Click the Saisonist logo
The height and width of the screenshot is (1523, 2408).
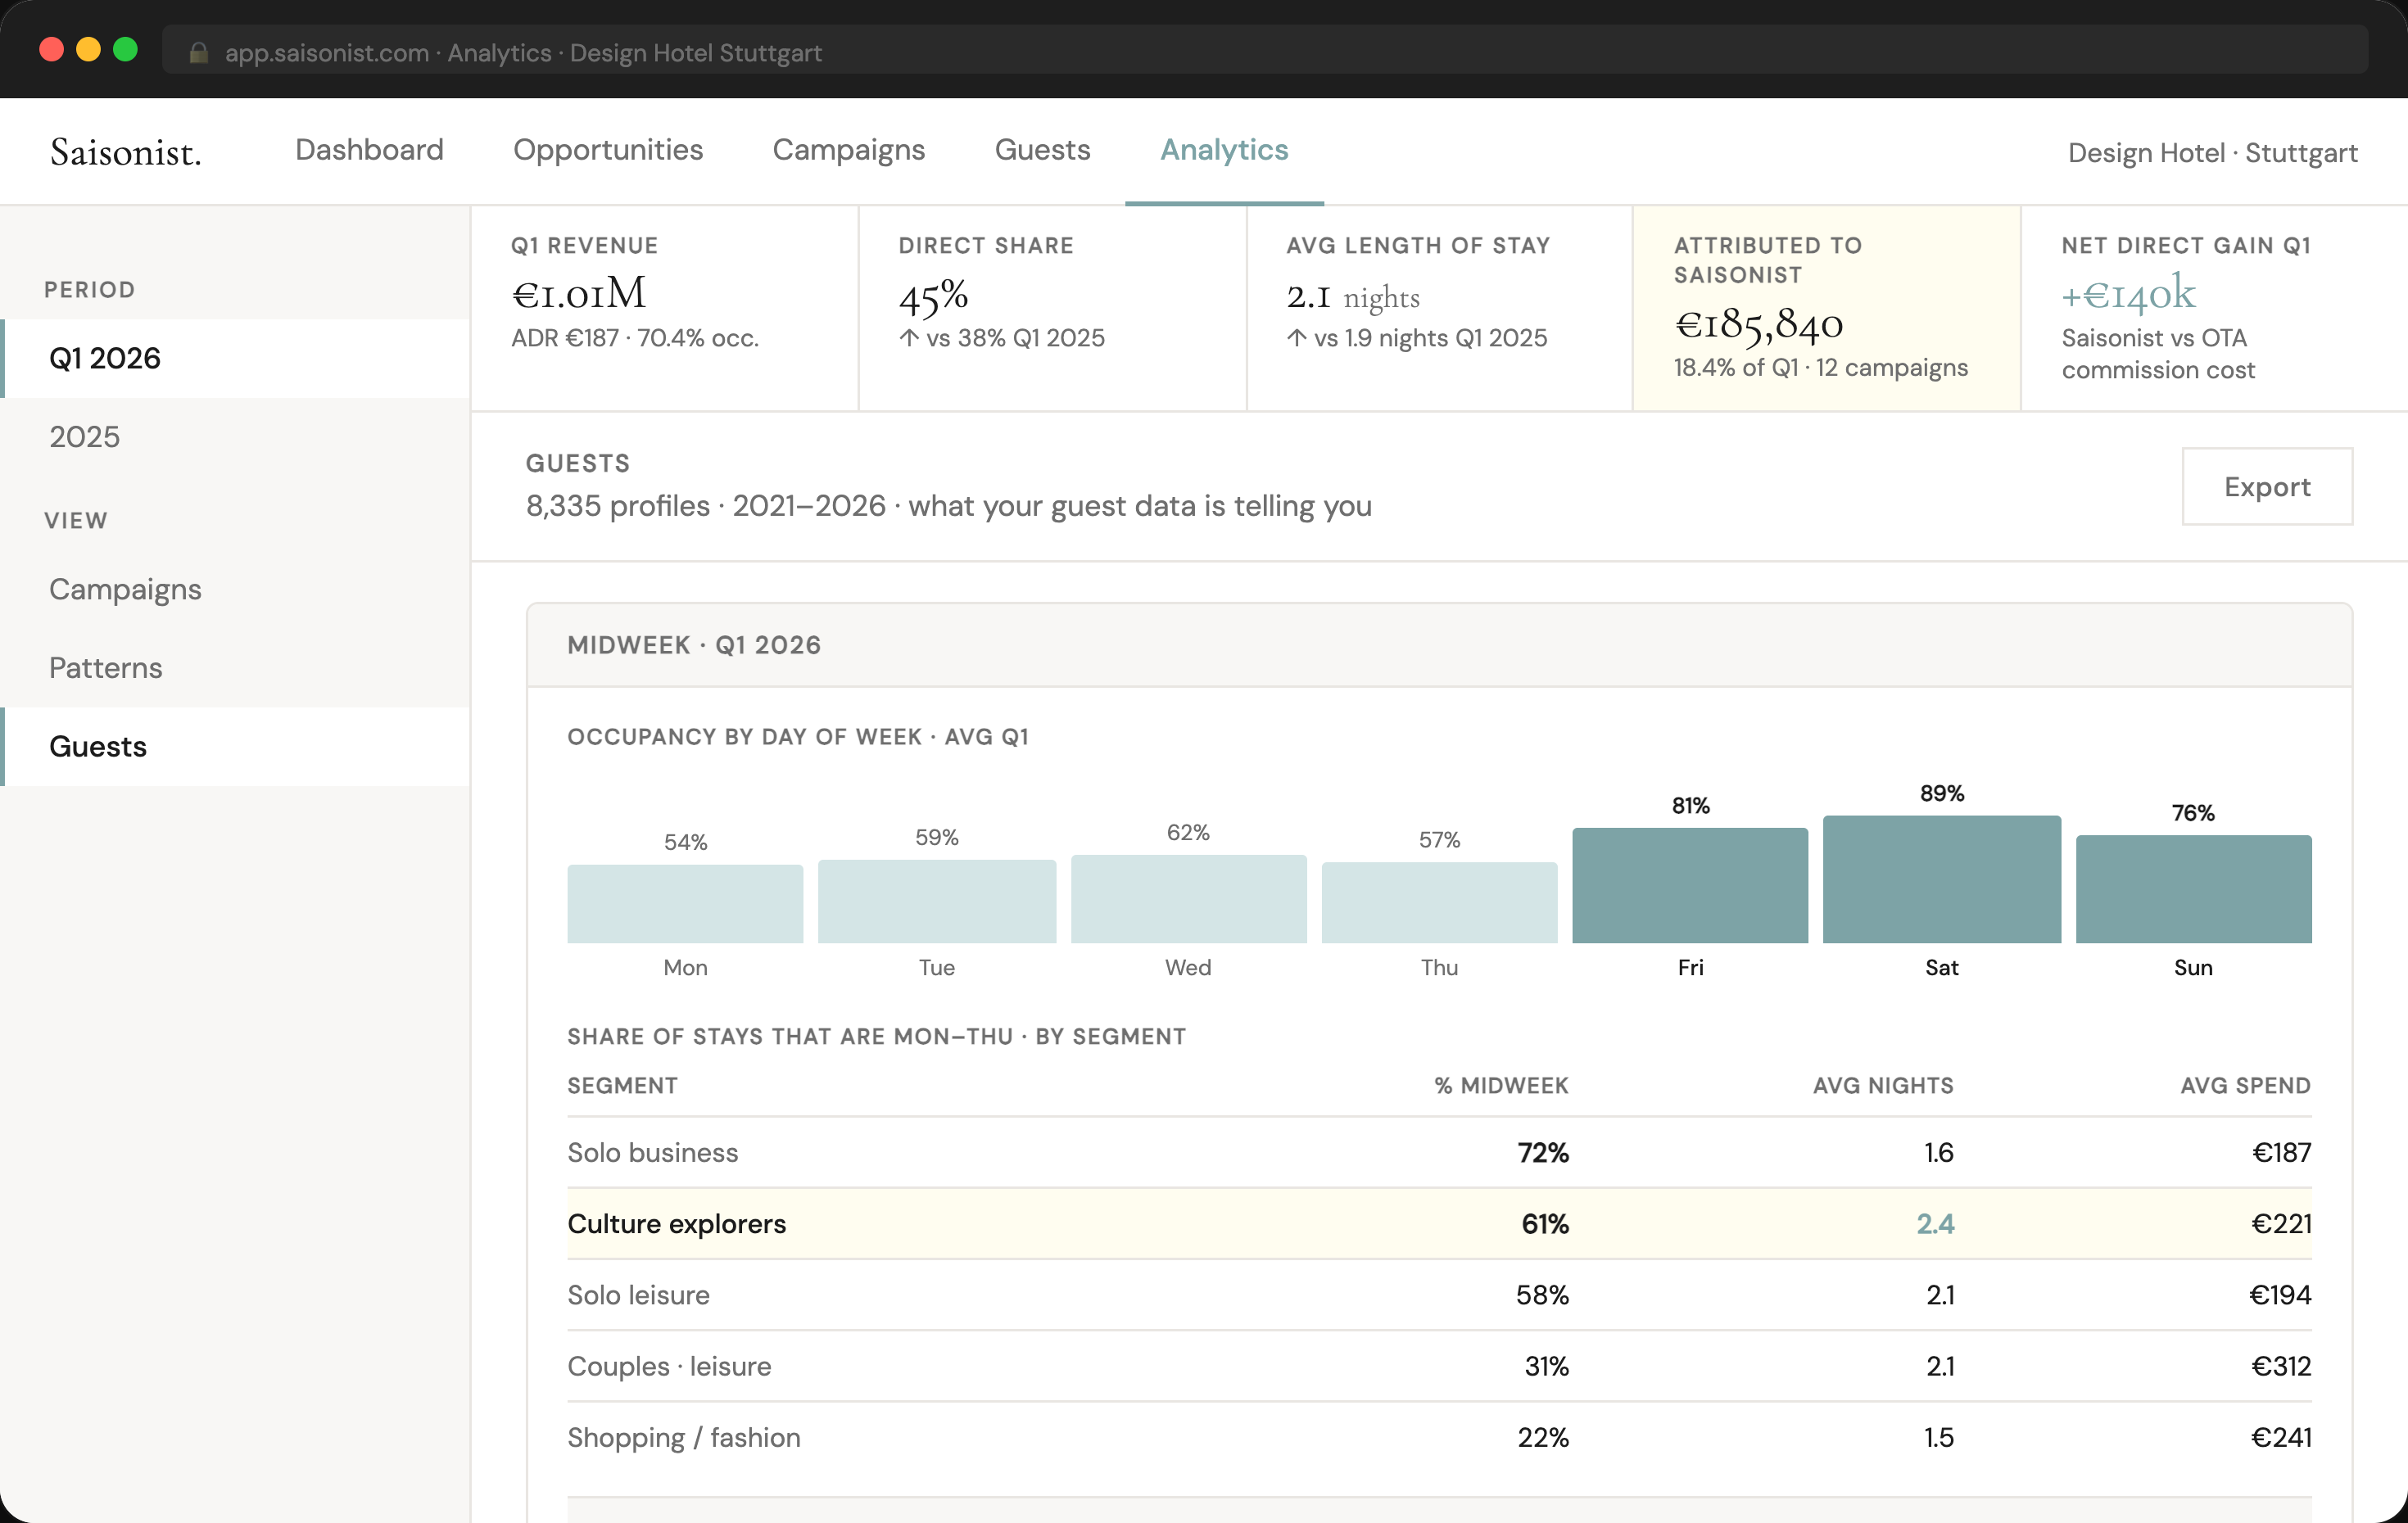point(125,151)
